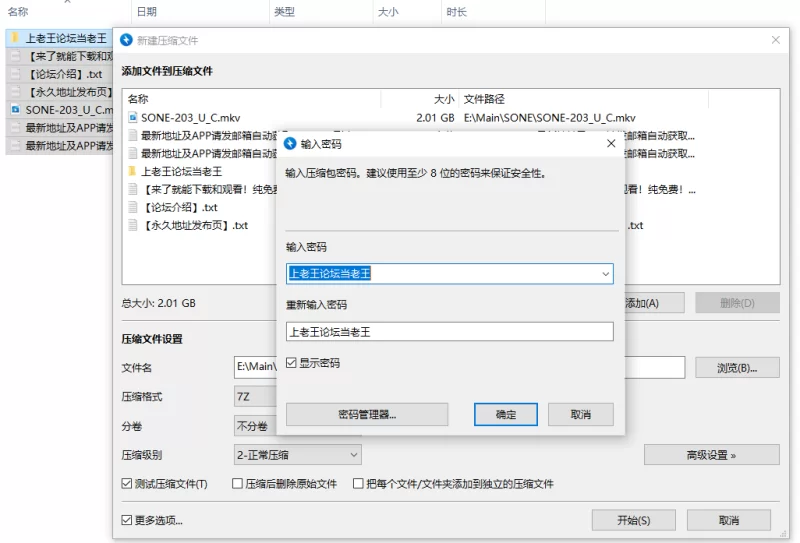800x543 pixels.
Task: Click the 高级设置 » button
Action: pos(712,455)
